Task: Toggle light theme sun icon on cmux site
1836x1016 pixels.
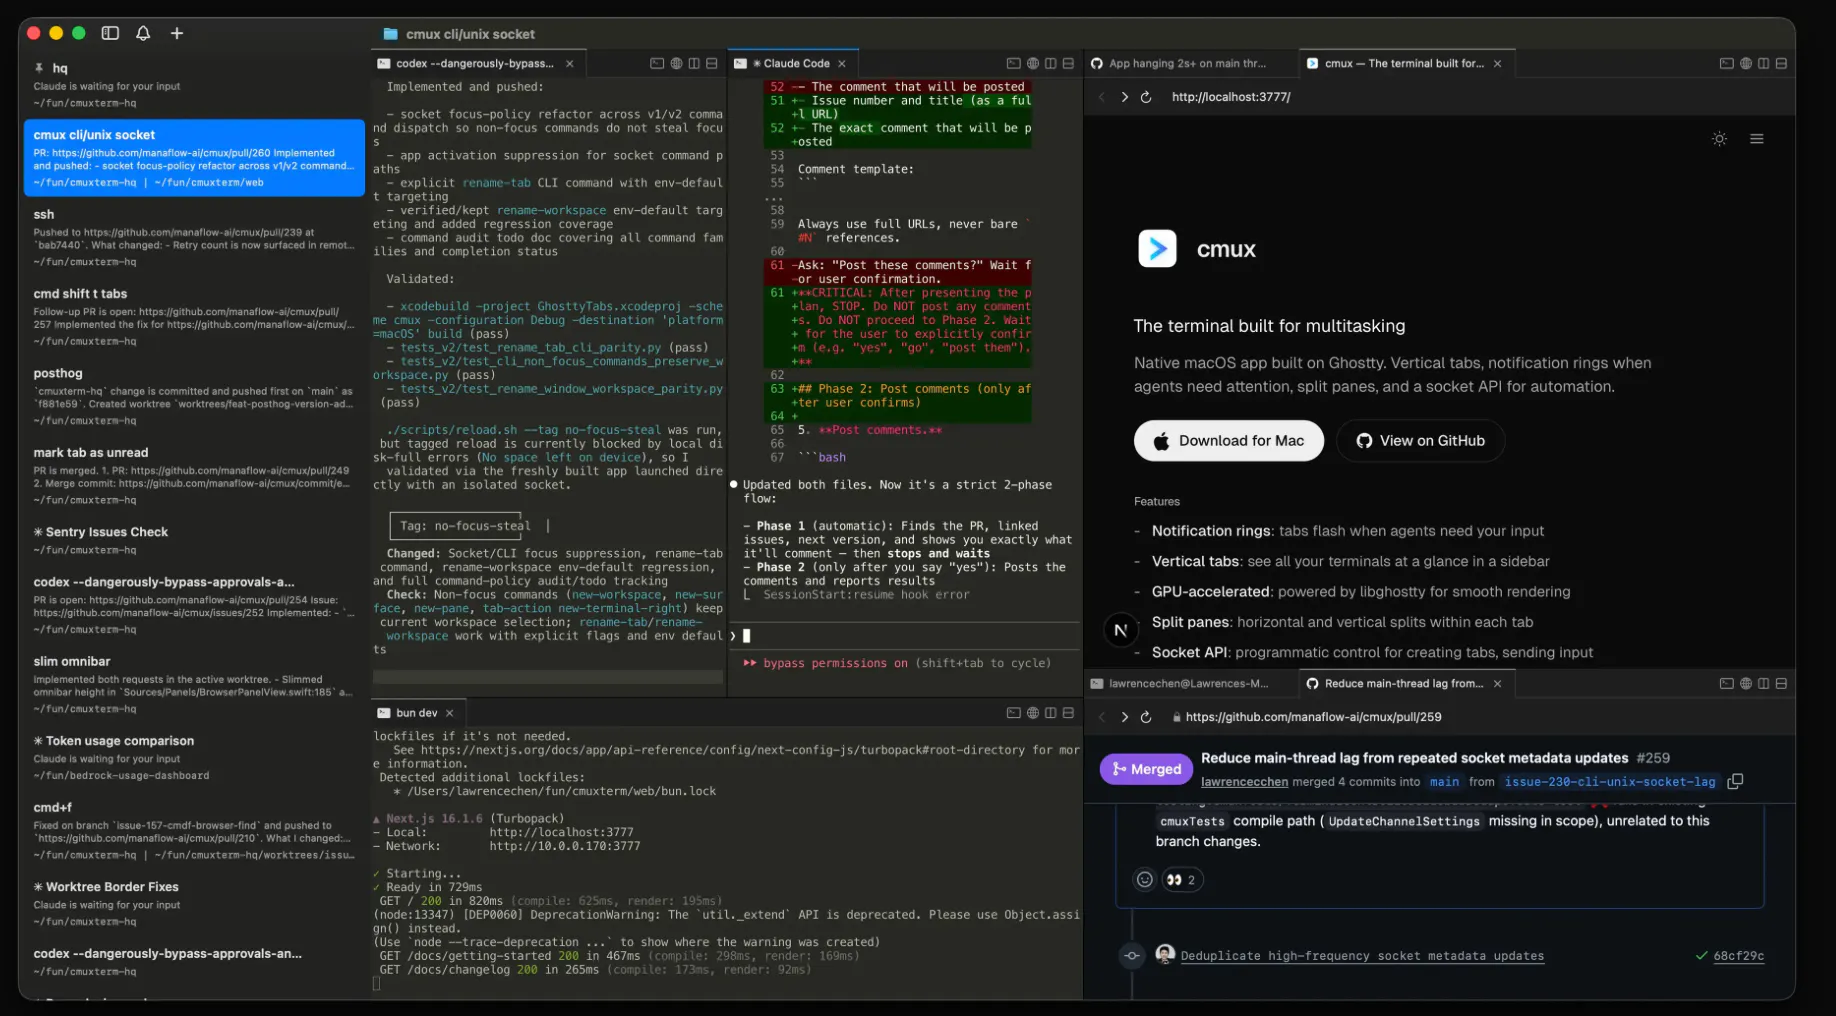Action: click(1719, 139)
